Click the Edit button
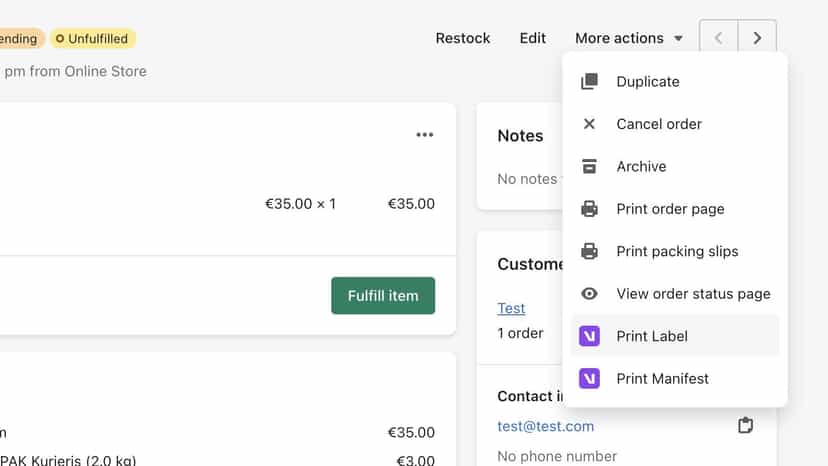Viewport: 828px width, 466px height. point(532,38)
